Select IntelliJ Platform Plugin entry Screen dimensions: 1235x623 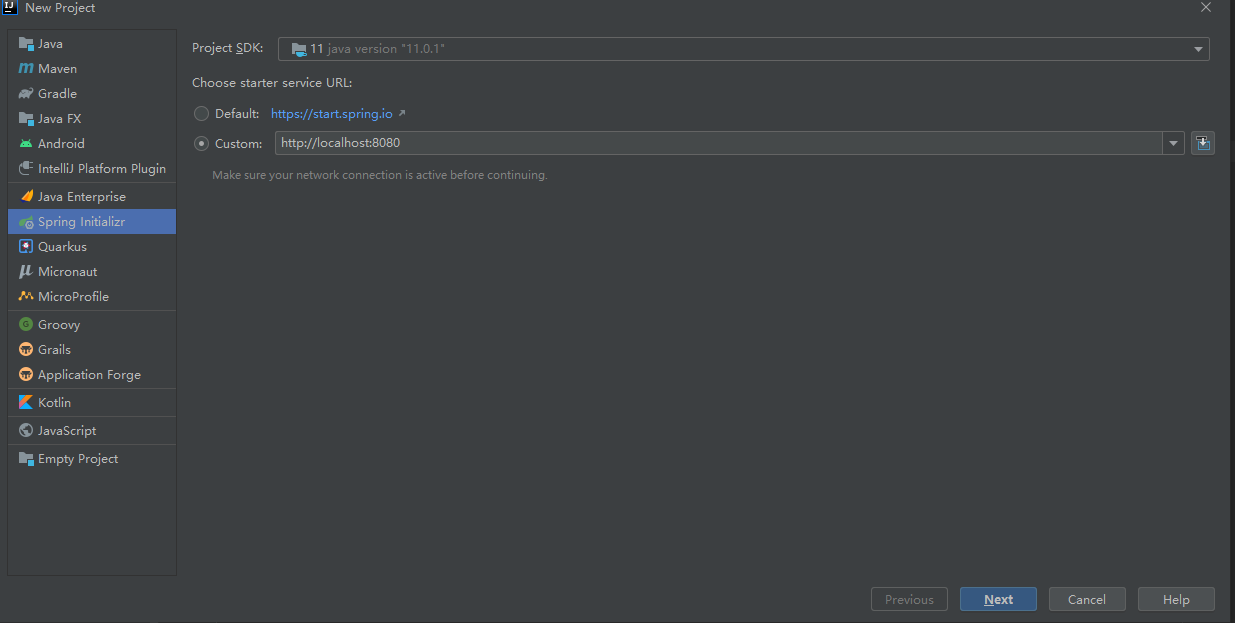pos(92,169)
